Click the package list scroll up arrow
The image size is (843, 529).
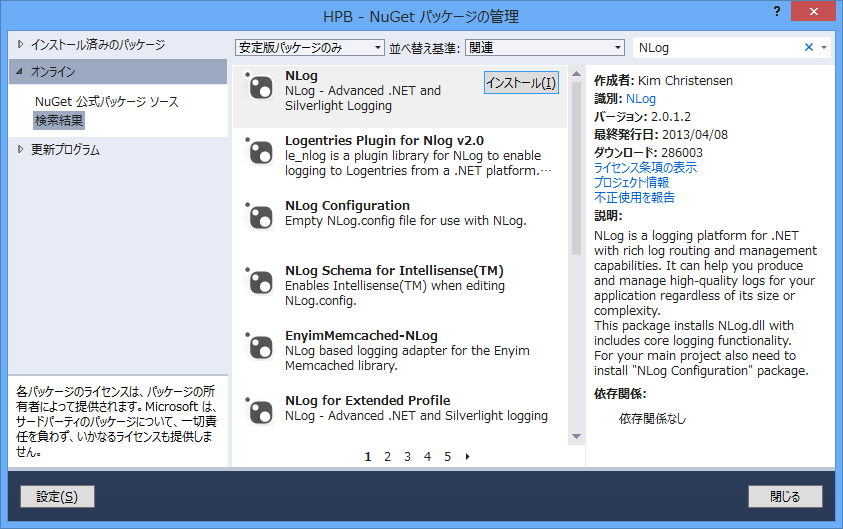click(576, 74)
